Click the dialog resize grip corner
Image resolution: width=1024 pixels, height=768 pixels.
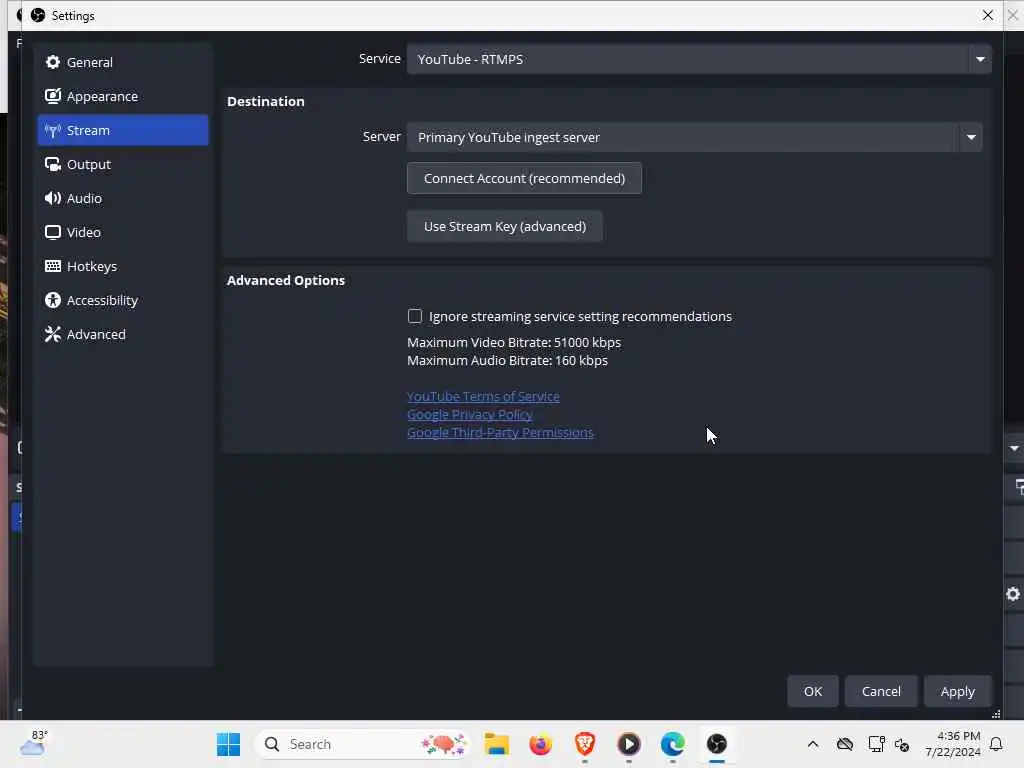coord(996,714)
